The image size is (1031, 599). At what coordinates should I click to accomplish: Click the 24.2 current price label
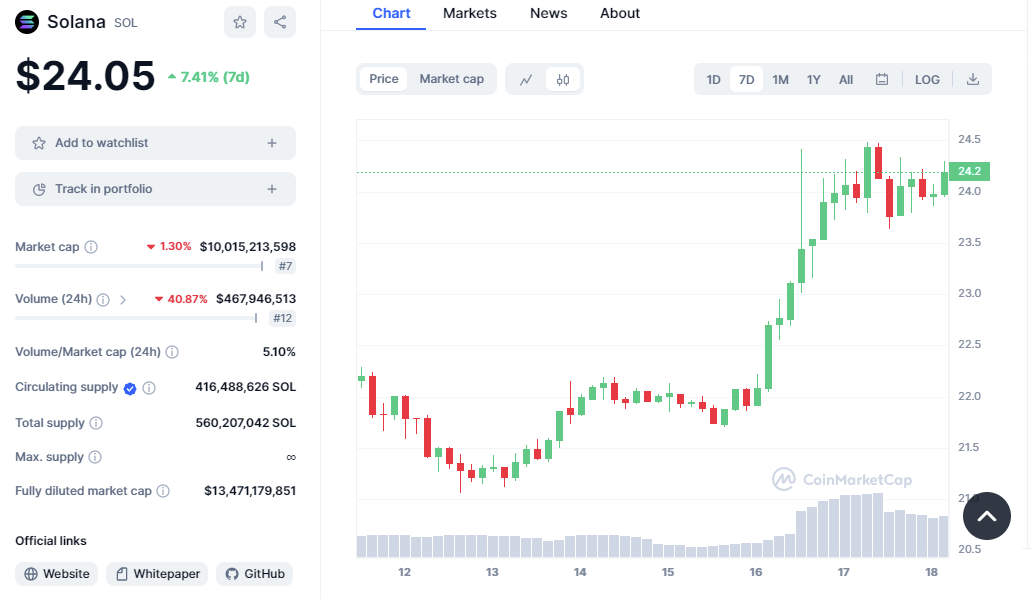click(969, 171)
